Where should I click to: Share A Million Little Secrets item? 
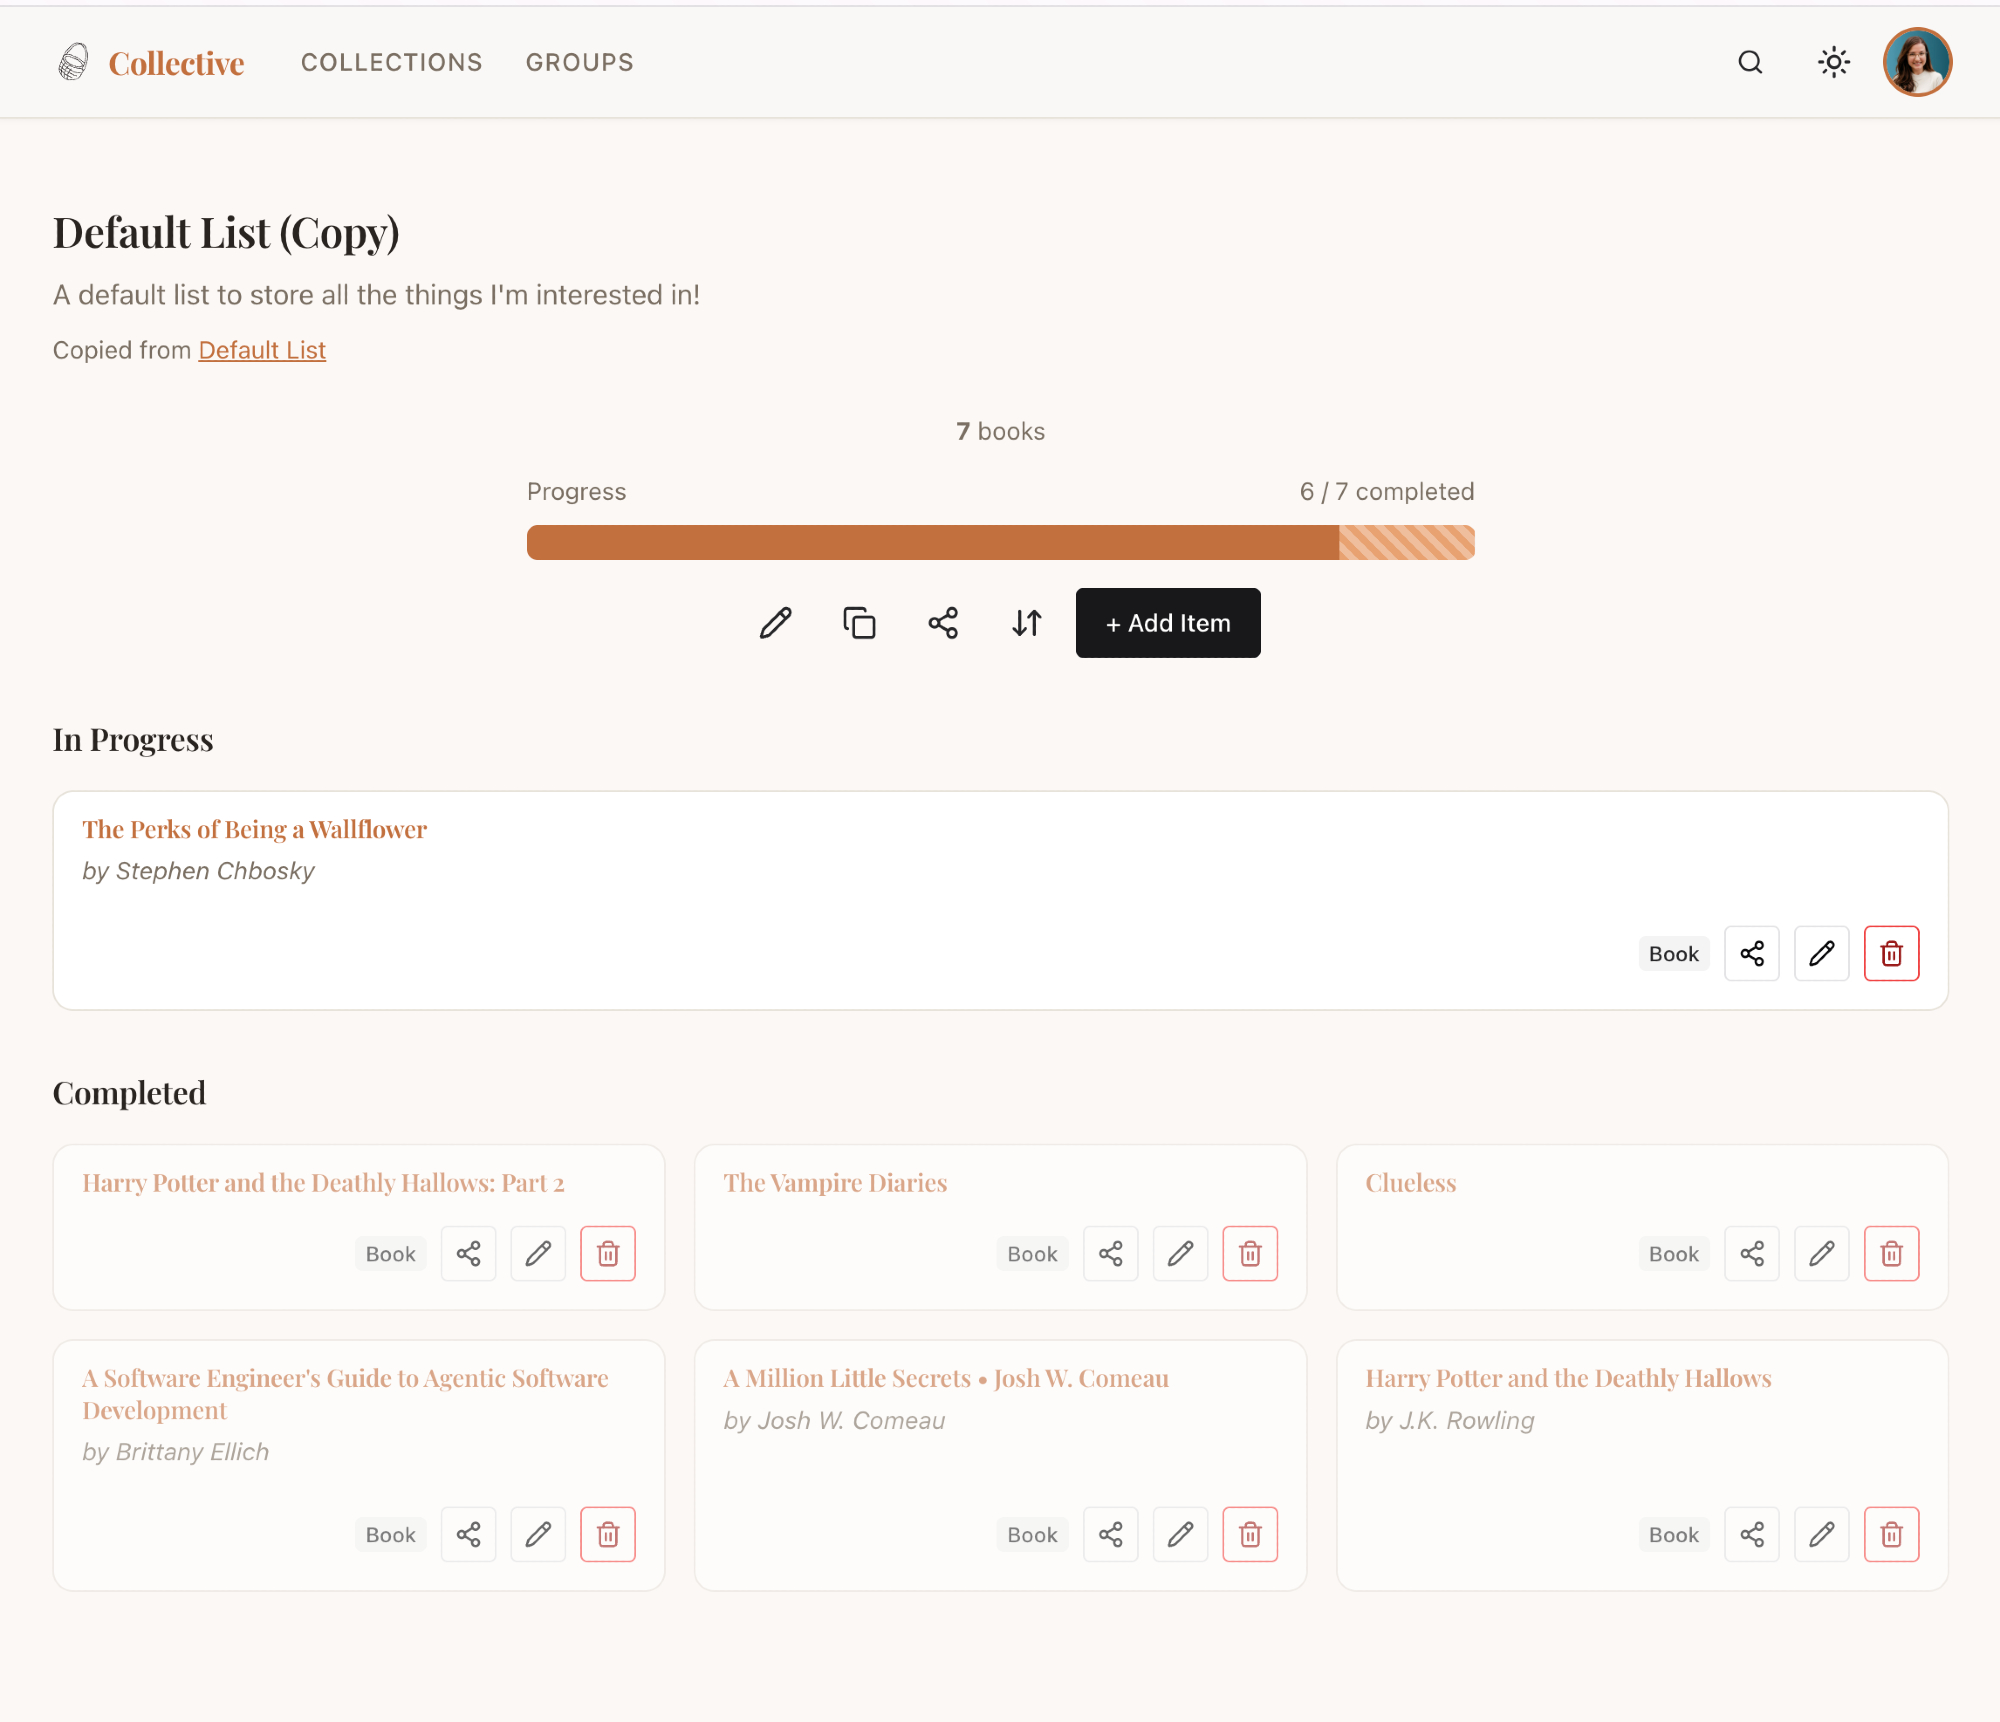[x=1110, y=1534]
